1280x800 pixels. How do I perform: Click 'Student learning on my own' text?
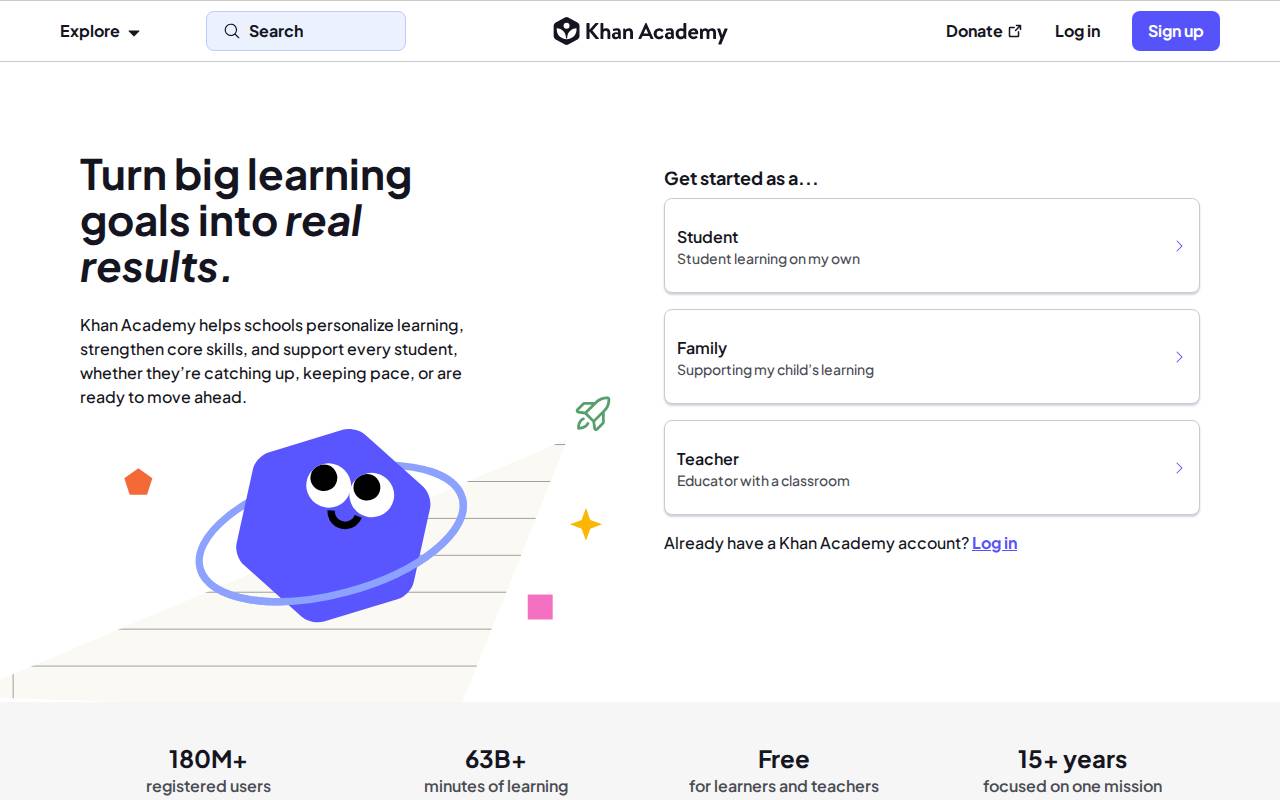point(768,259)
